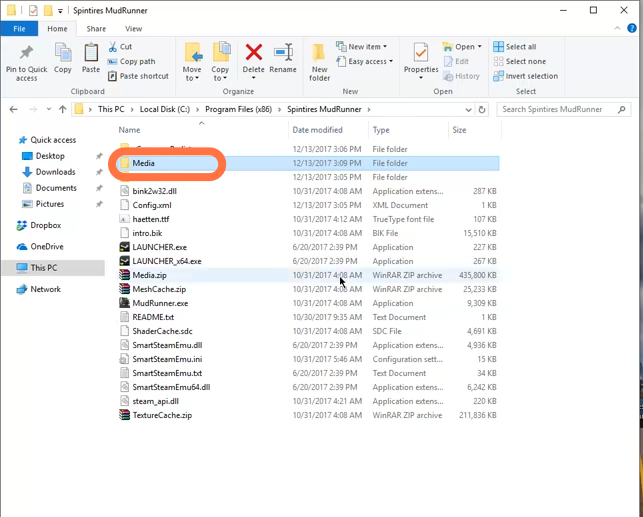Open the New item dropdown
This screenshot has height=517, width=643.
pyautogui.click(x=361, y=47)
